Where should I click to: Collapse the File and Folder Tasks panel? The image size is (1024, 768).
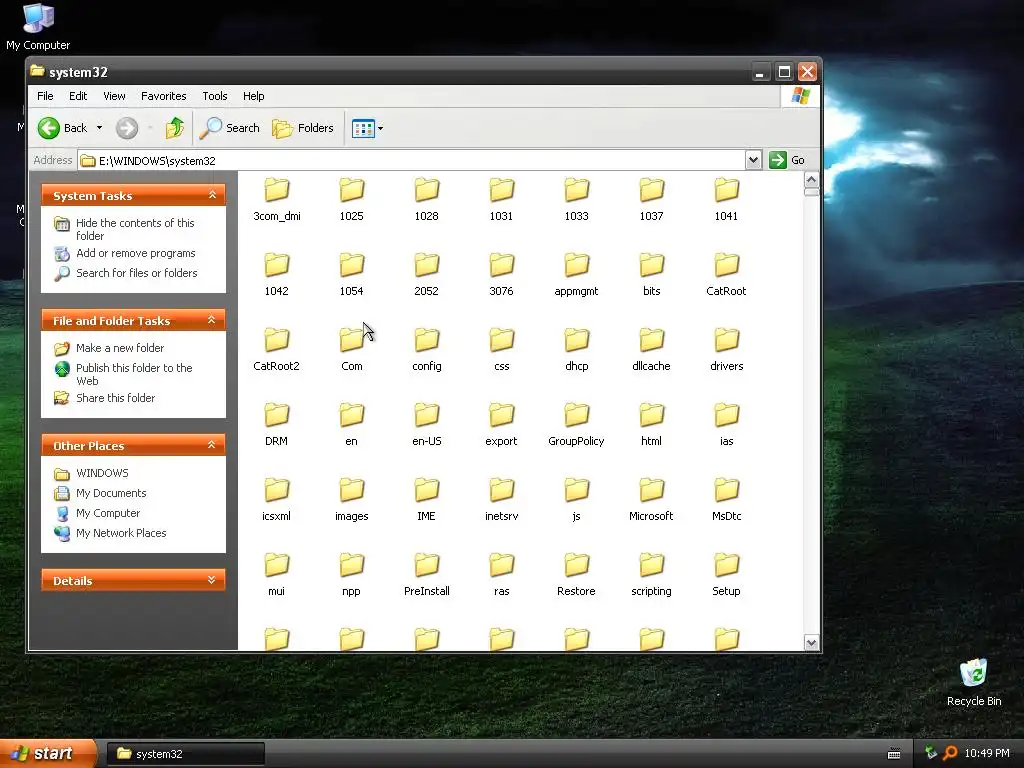(x=212, y=320)
